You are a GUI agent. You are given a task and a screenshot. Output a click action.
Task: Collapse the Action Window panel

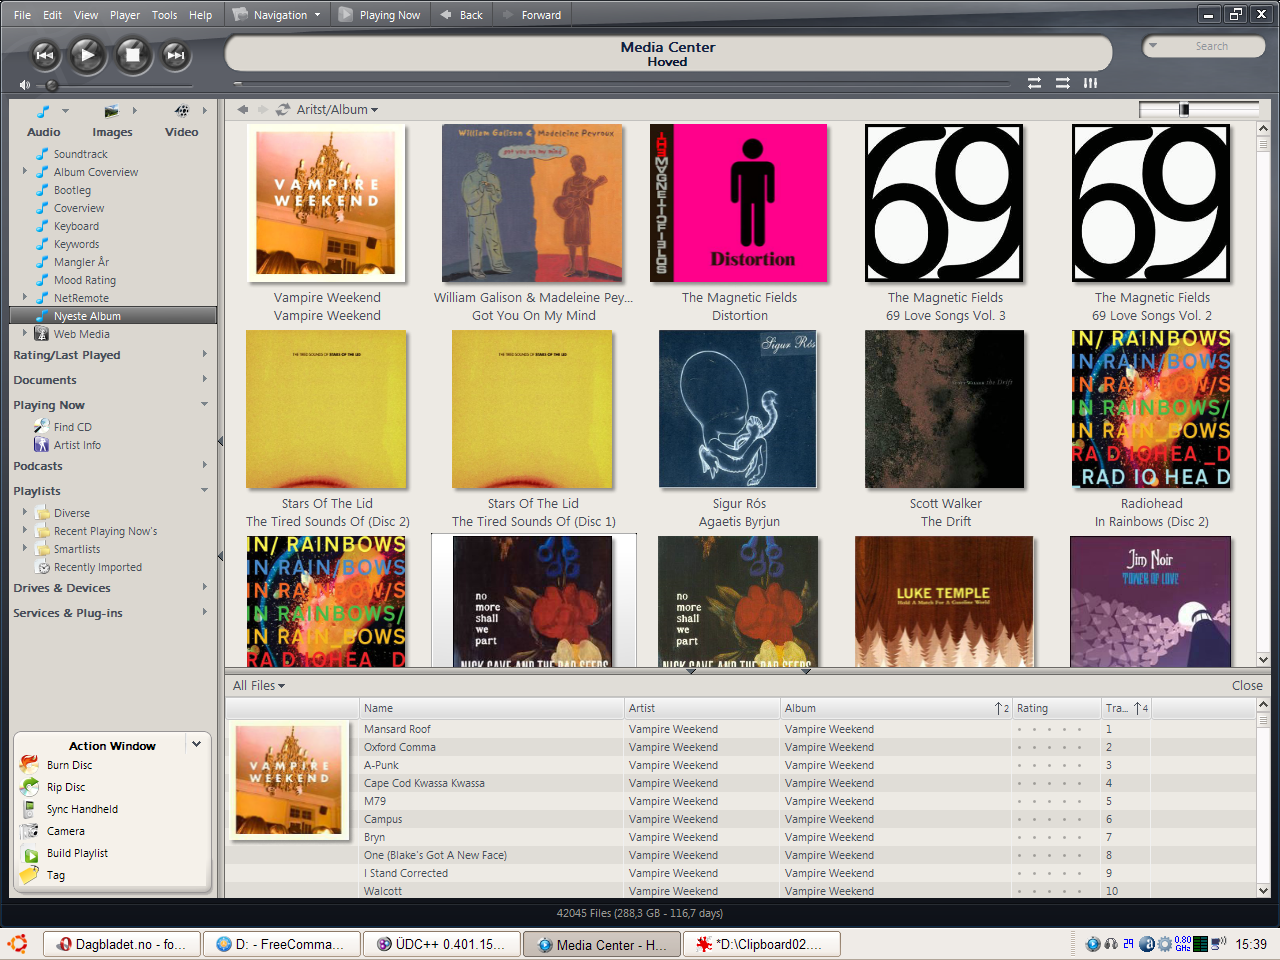coord(197,744)
